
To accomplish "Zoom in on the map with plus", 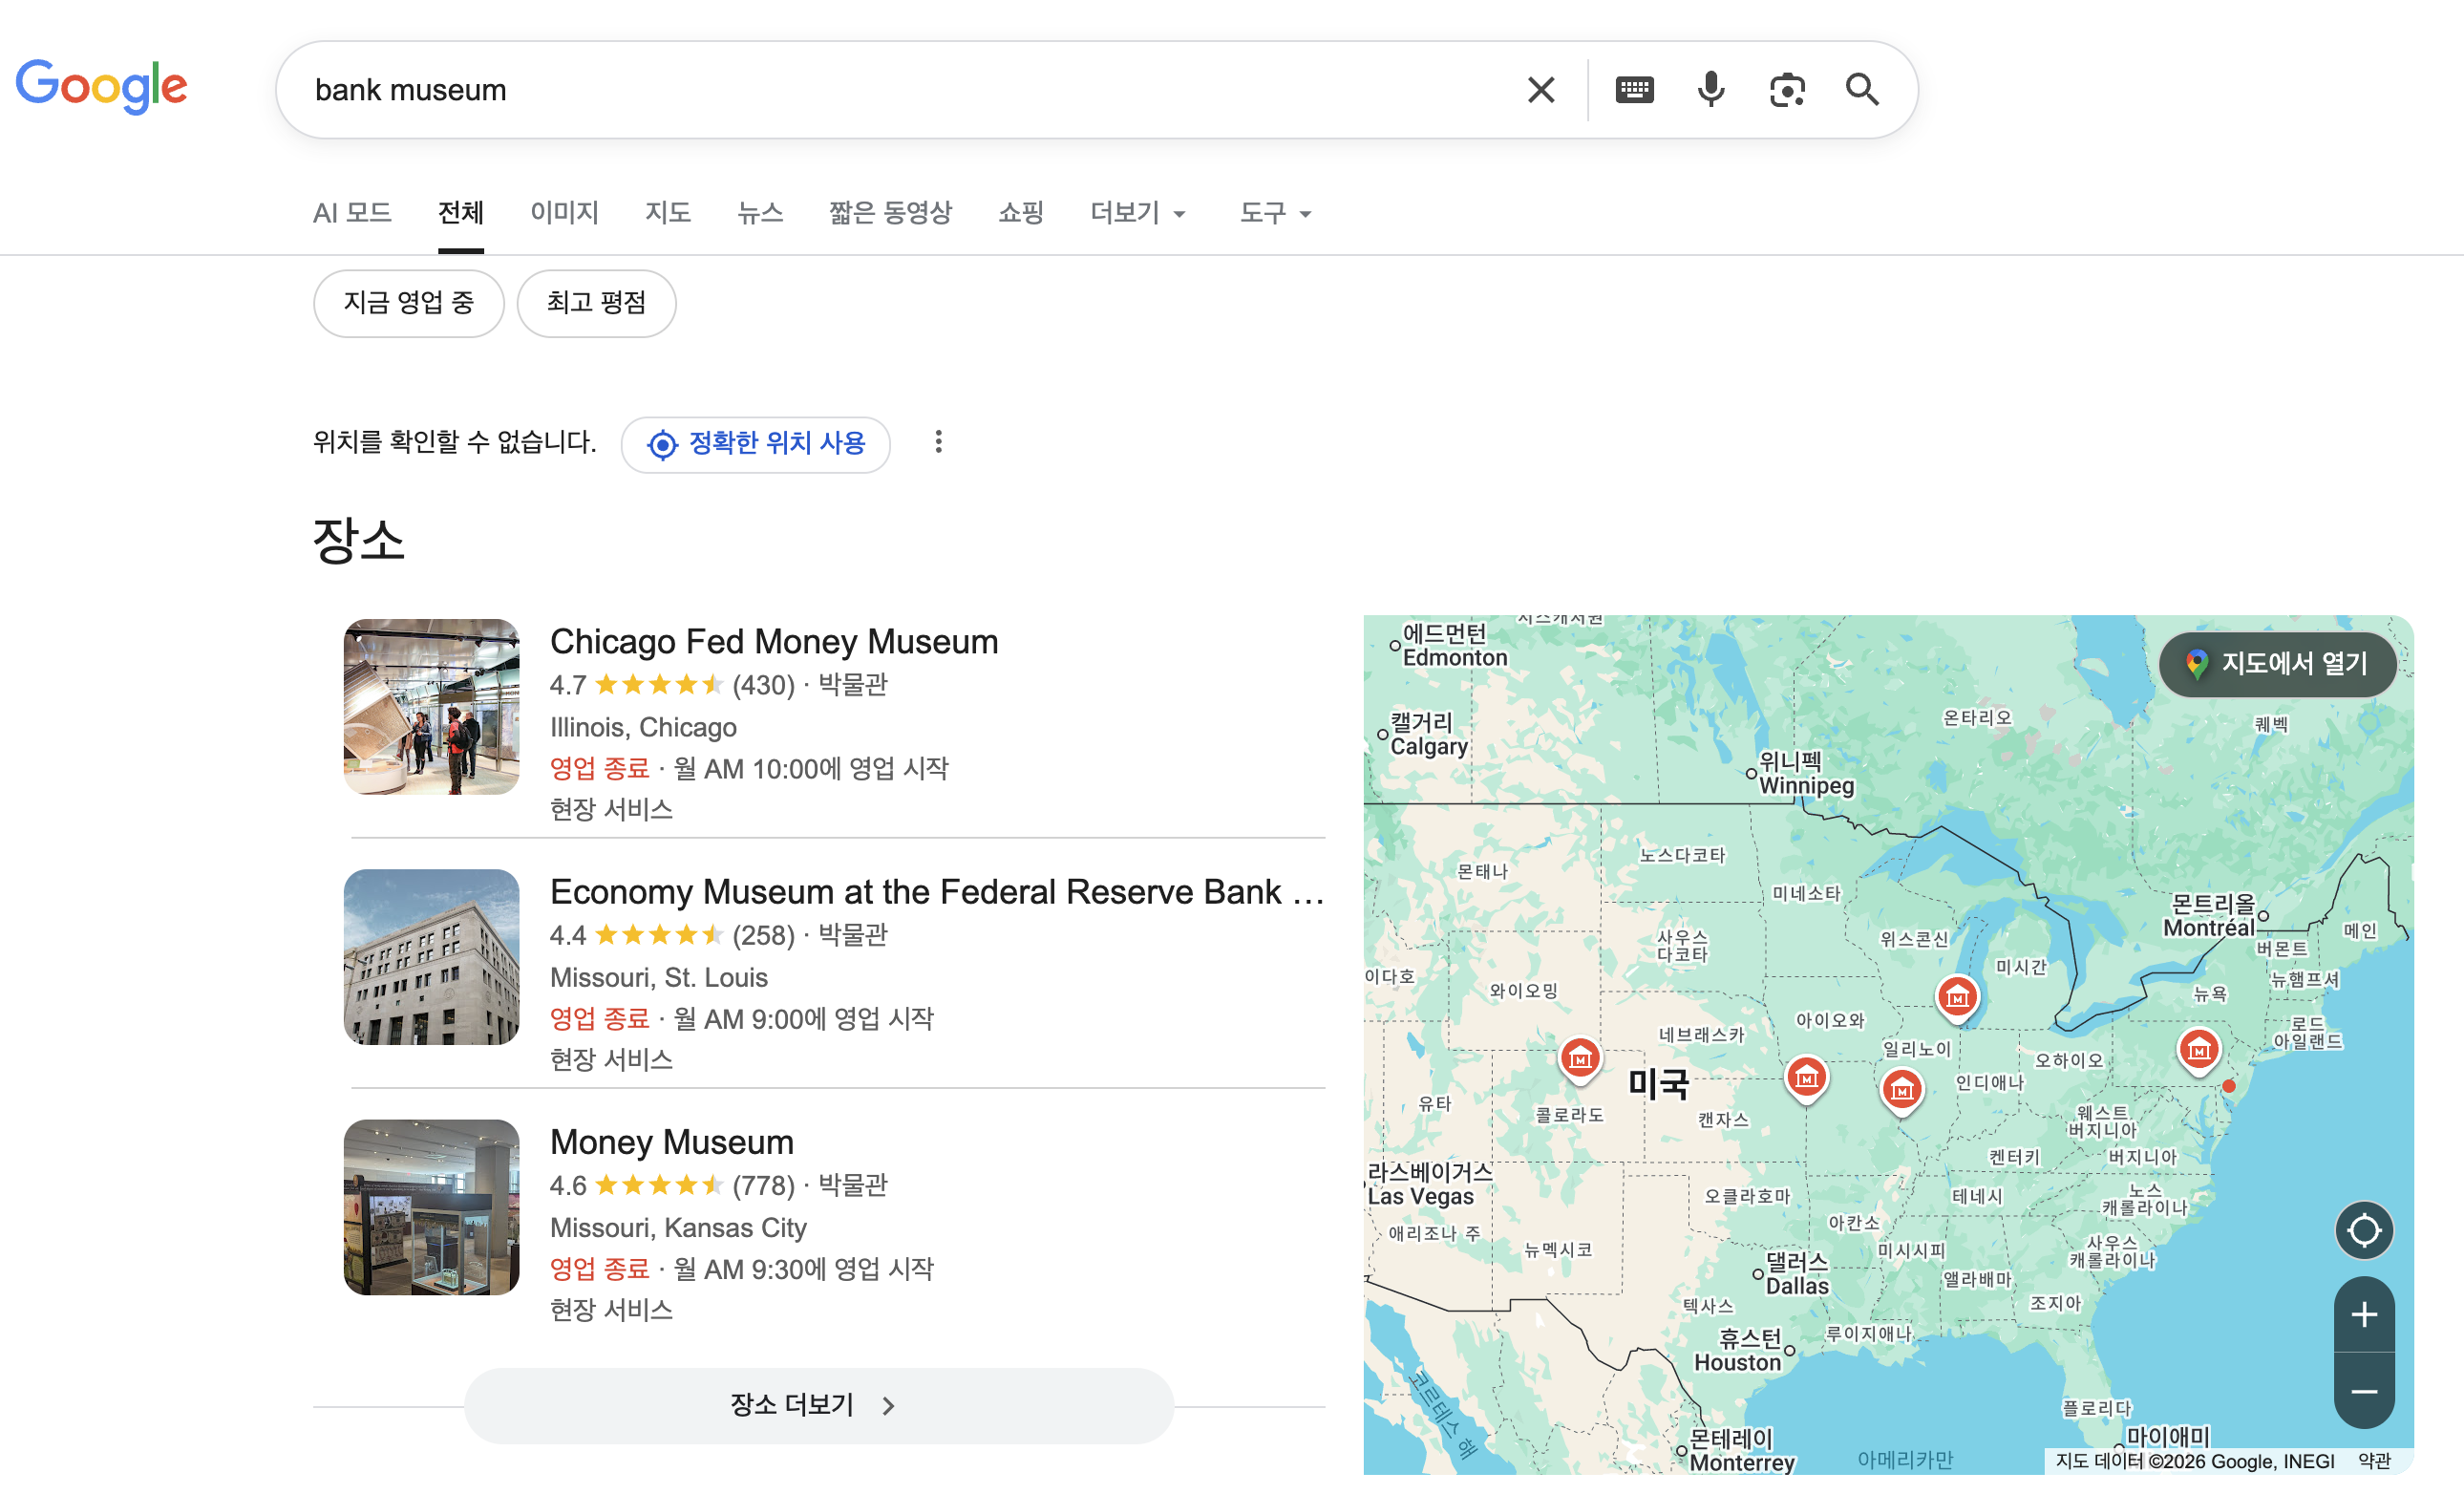I will [x=2363, y=1314].
